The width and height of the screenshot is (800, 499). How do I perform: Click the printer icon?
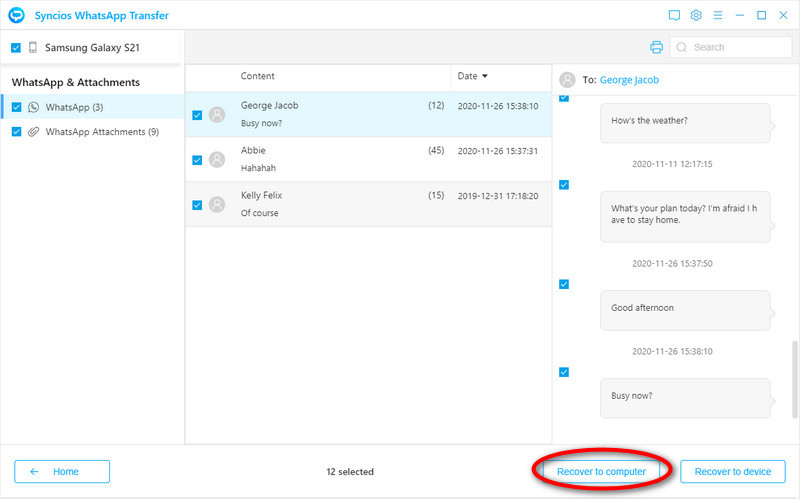tap(656, 47)
